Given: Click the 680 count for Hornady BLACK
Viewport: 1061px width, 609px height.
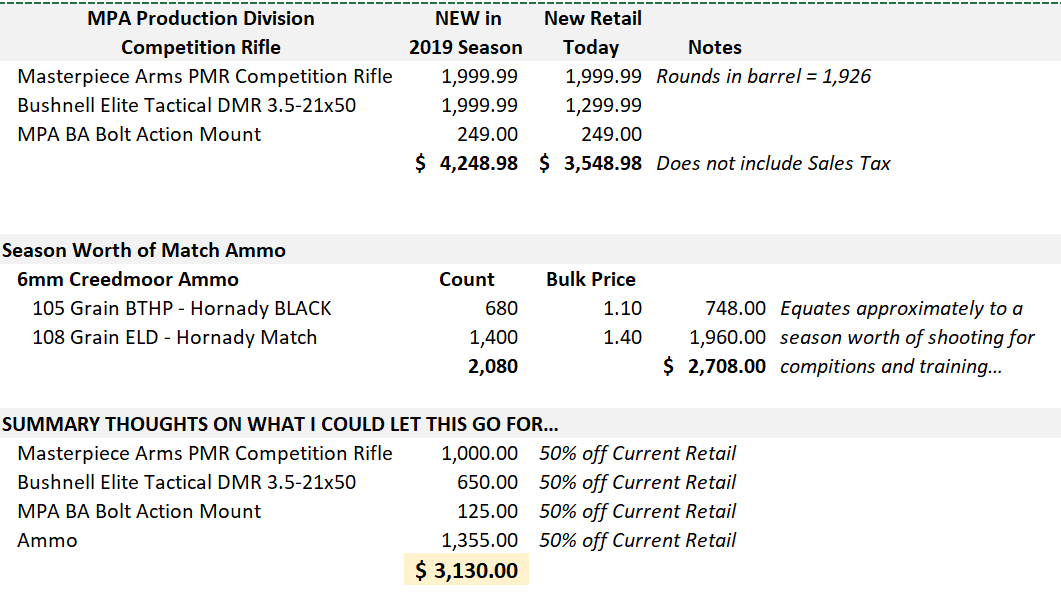Looking at the screenshot, I should (x=501, y=309).
